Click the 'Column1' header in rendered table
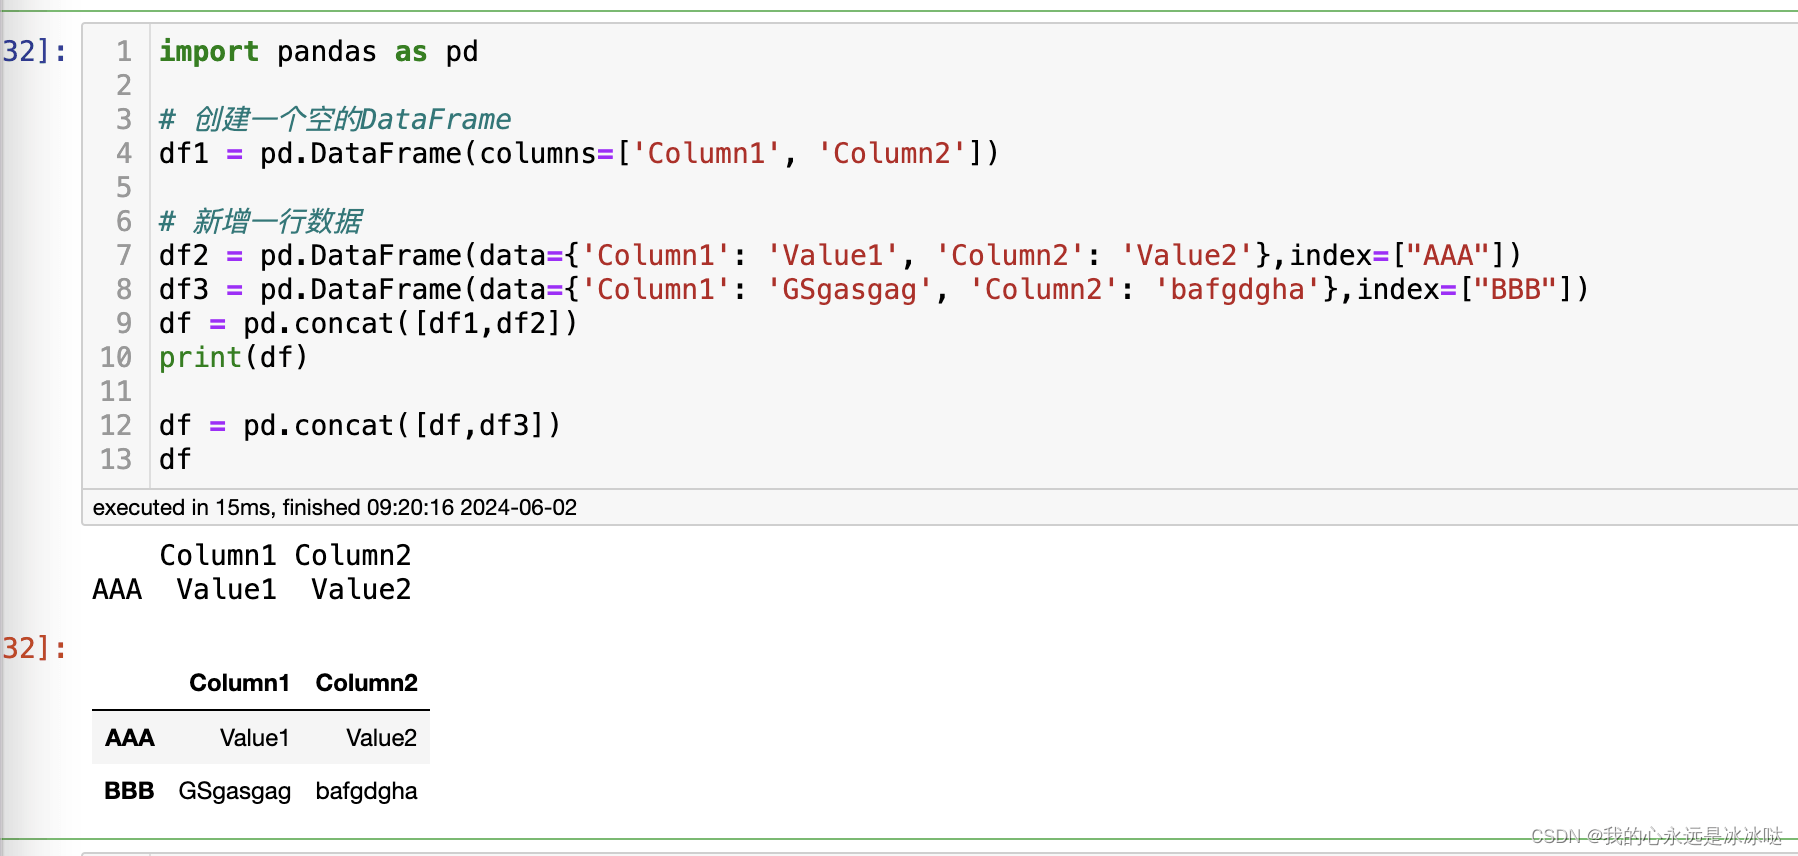 tap(239, 683)
